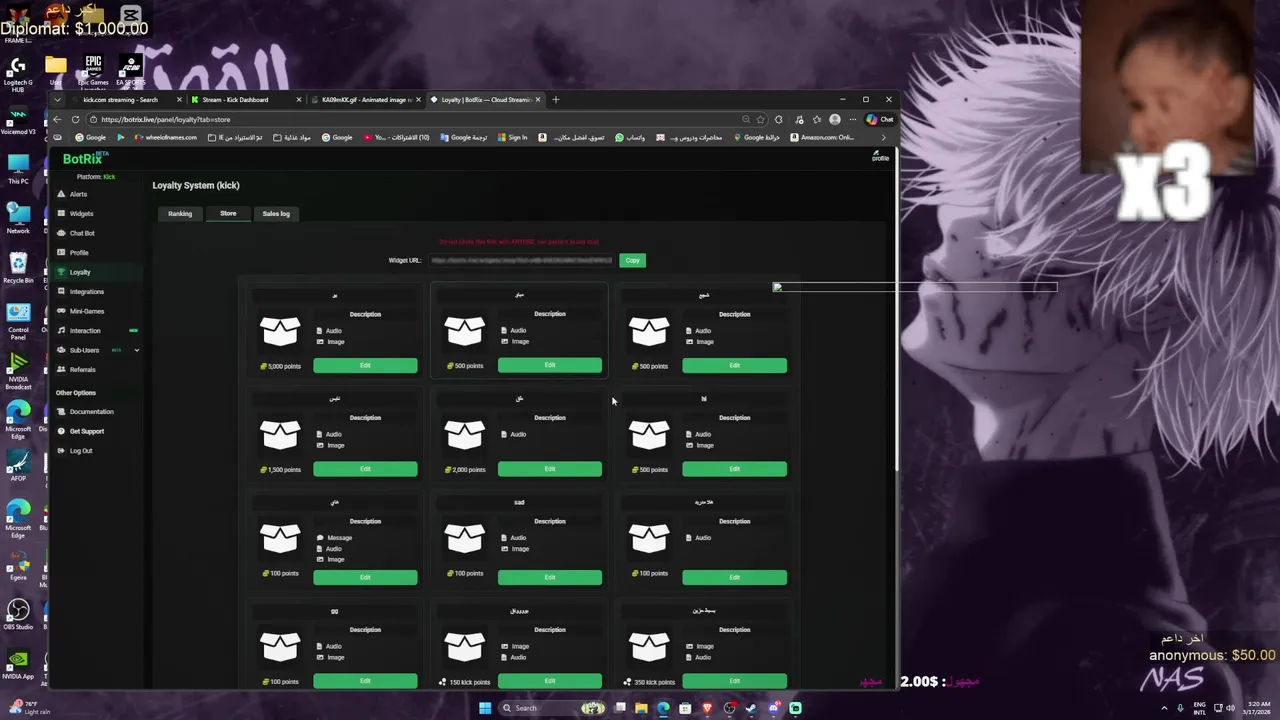Open the profile avatar in BotRix header

pos(880,156)
